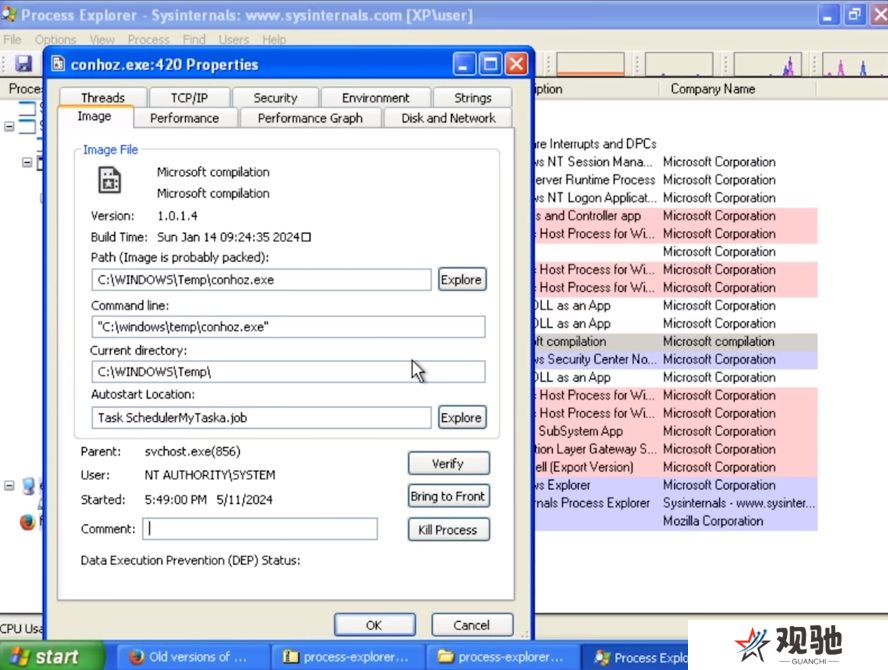Open the Process menu
The width and height of the screenshot is (888, 670).
pos(148,40)
